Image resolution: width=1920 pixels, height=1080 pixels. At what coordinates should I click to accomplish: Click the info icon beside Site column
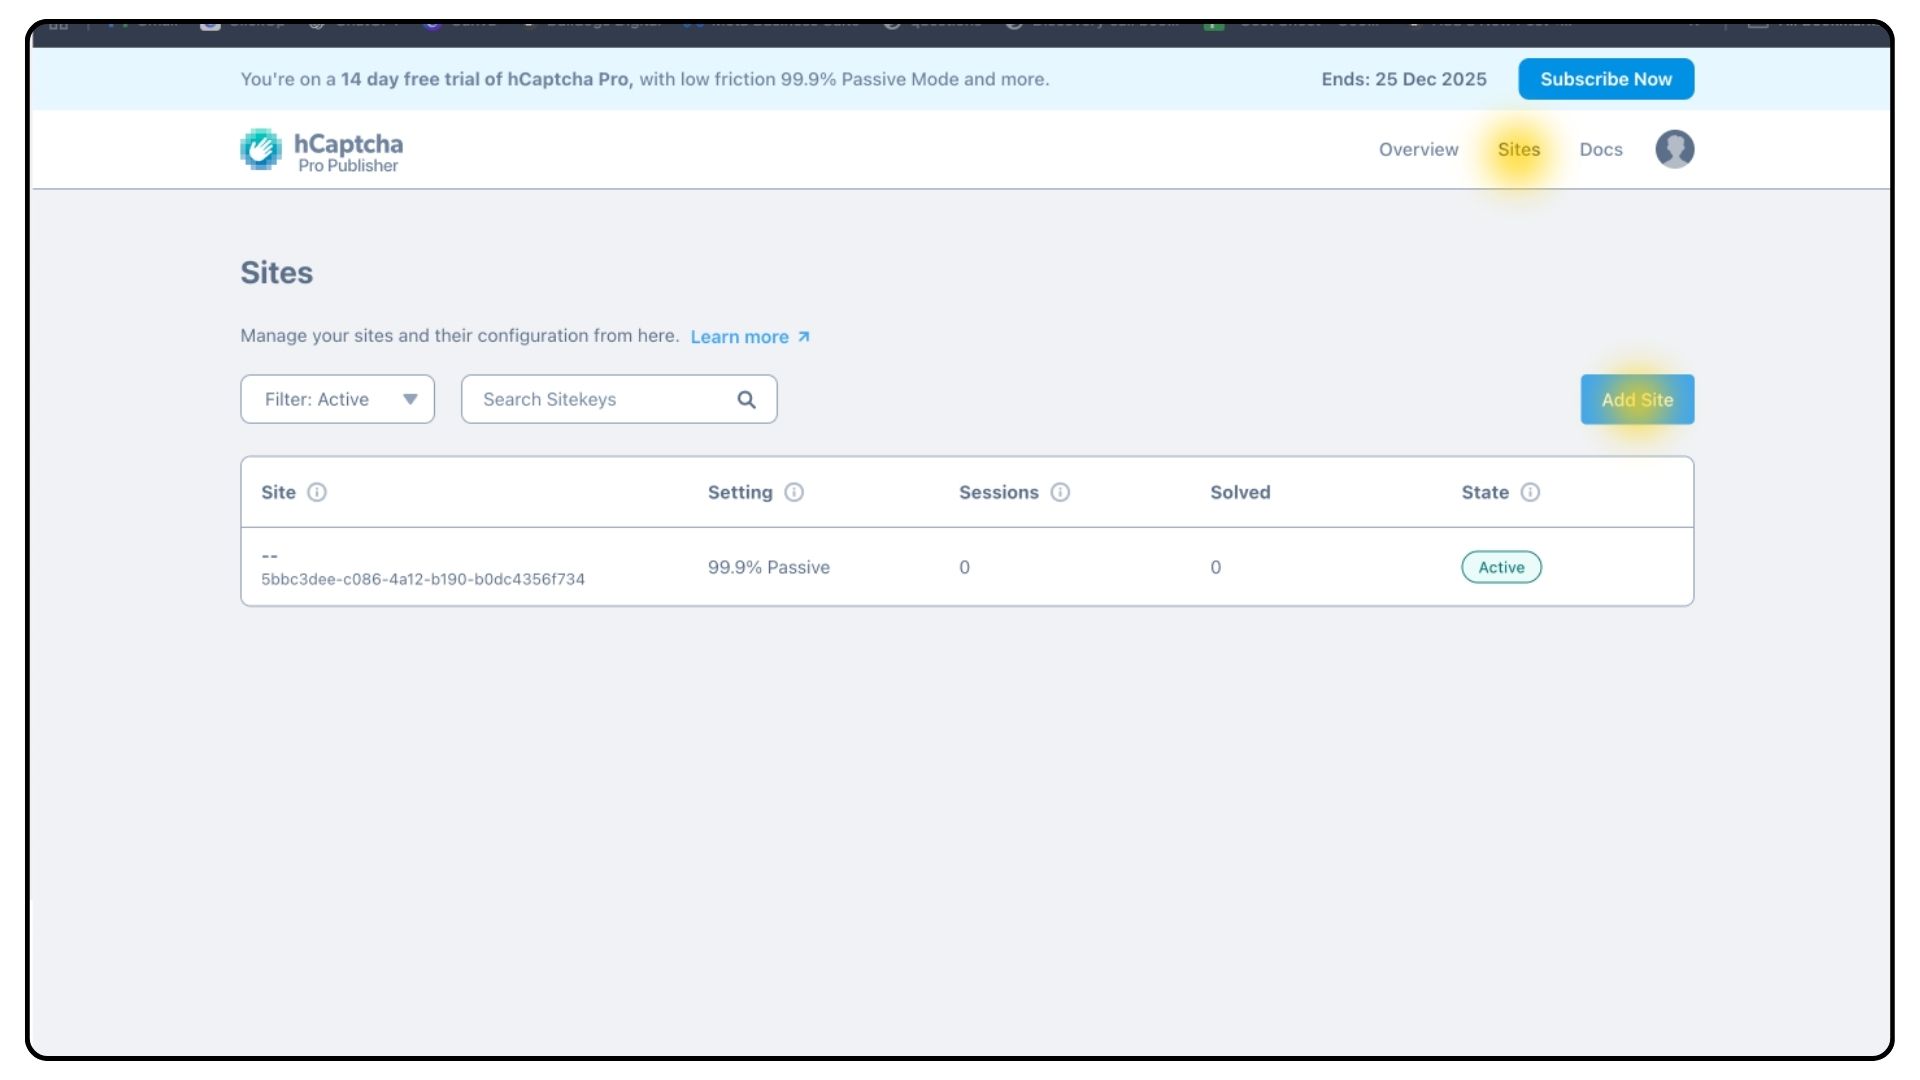[x=317, y=492]
